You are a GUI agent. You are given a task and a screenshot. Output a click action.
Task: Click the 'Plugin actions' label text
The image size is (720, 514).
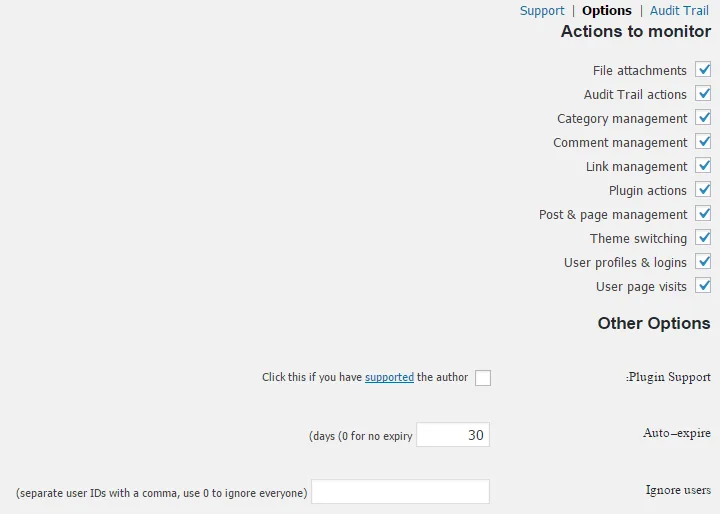pos(648,190)
